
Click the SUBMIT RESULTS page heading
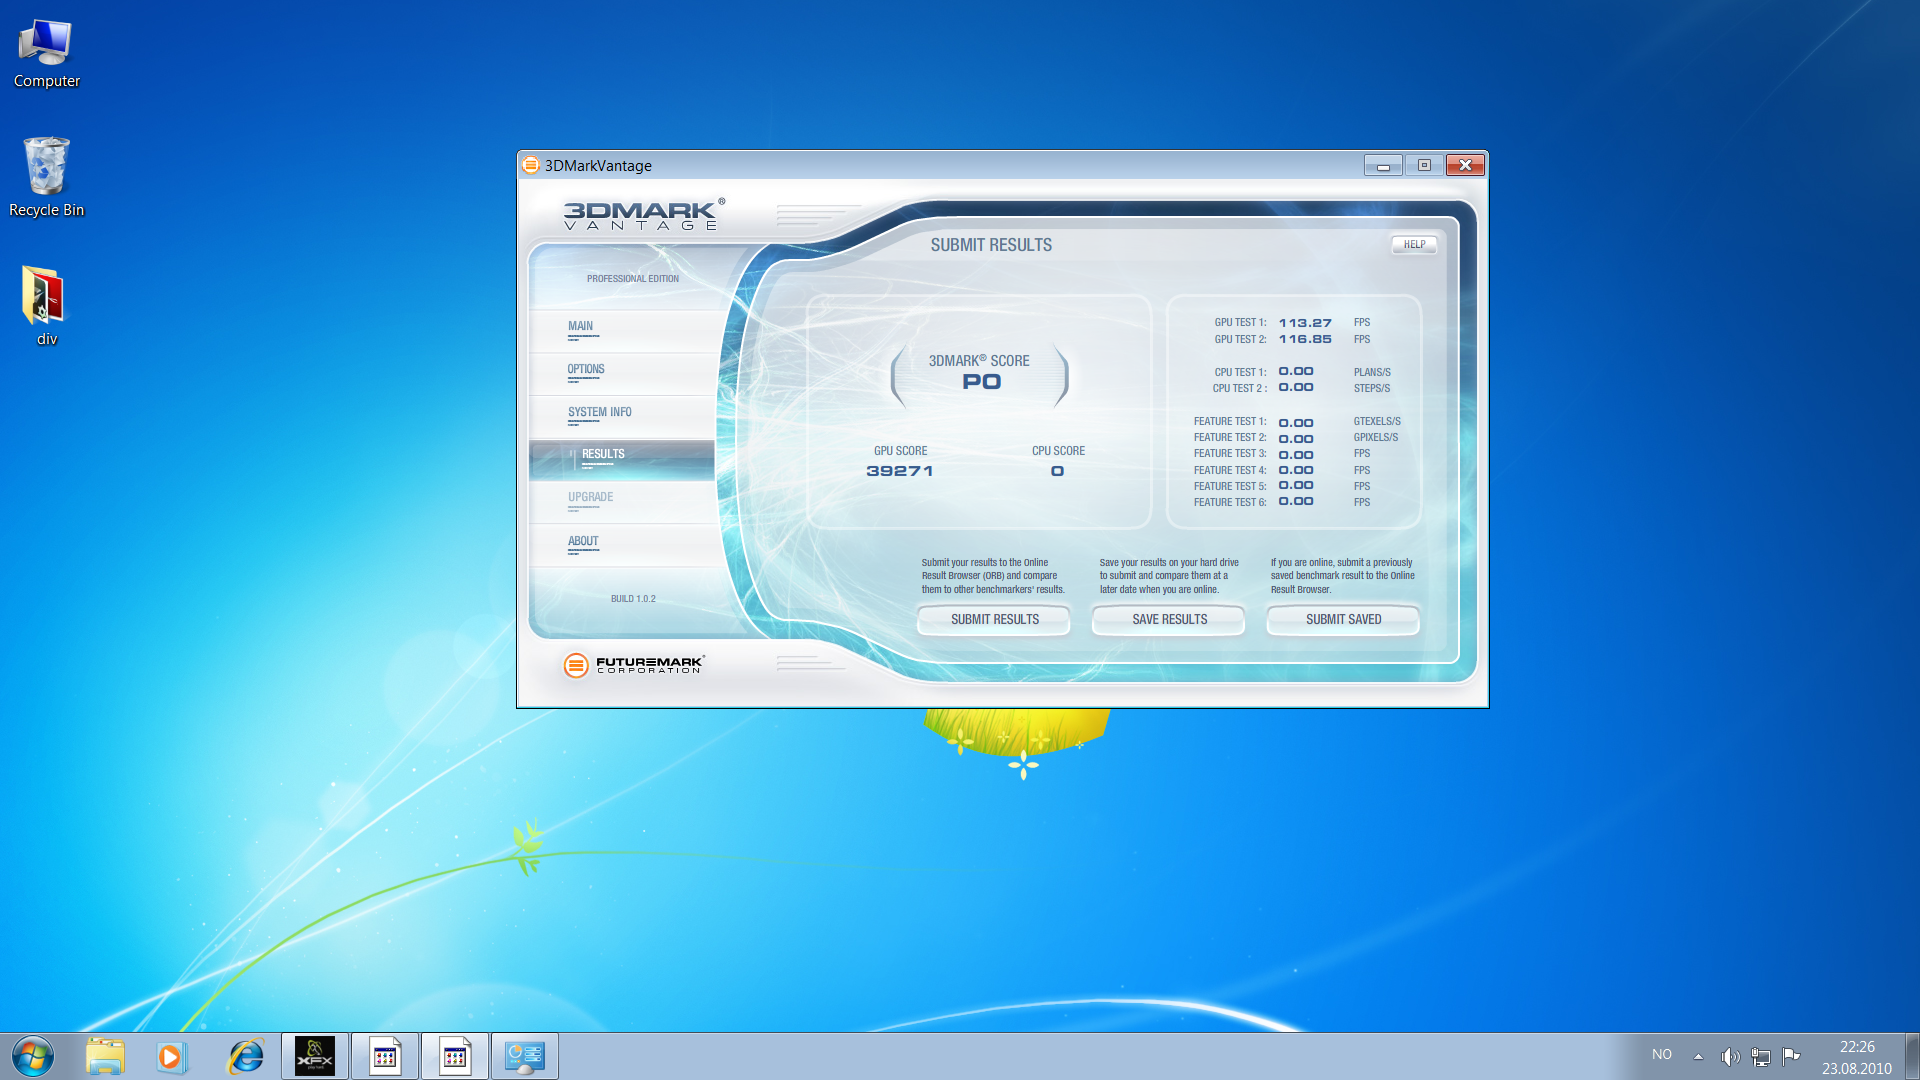pyautogui.click(x=991, y=245)
